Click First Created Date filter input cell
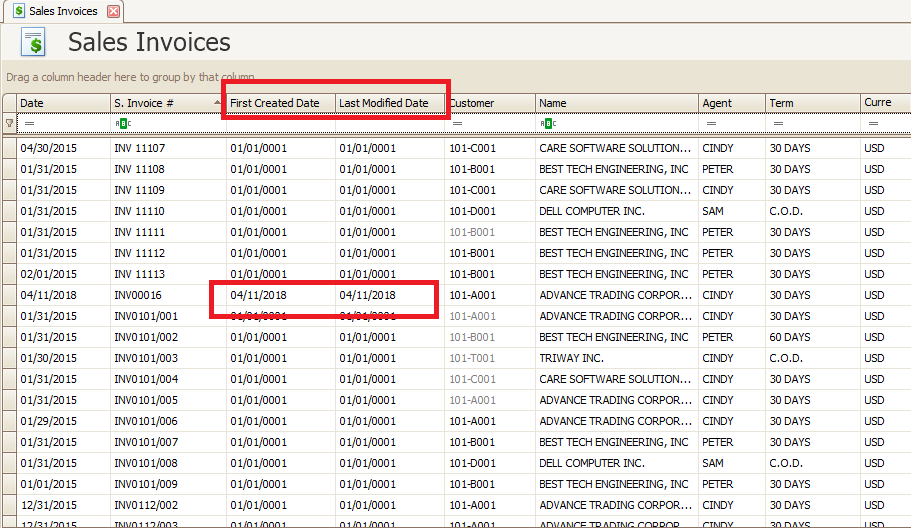This screenshot has height=528, width=911. point(281,123)
